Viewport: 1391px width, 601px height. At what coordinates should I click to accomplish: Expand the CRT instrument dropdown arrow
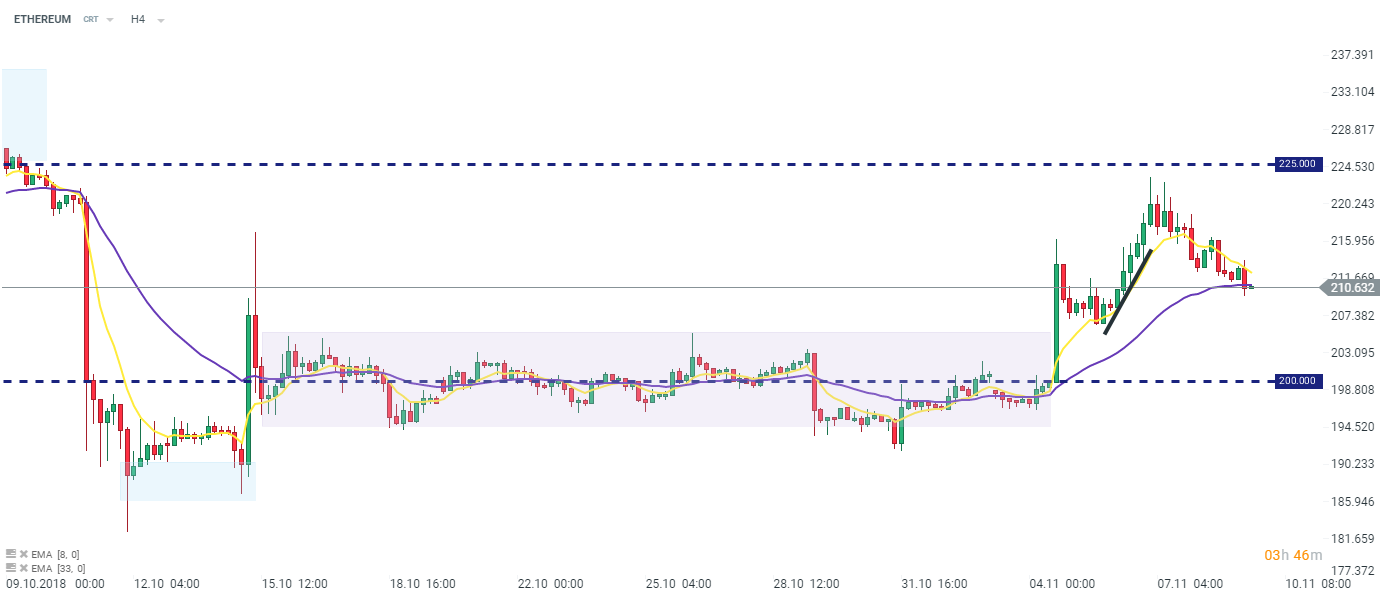tap(110, 20)
